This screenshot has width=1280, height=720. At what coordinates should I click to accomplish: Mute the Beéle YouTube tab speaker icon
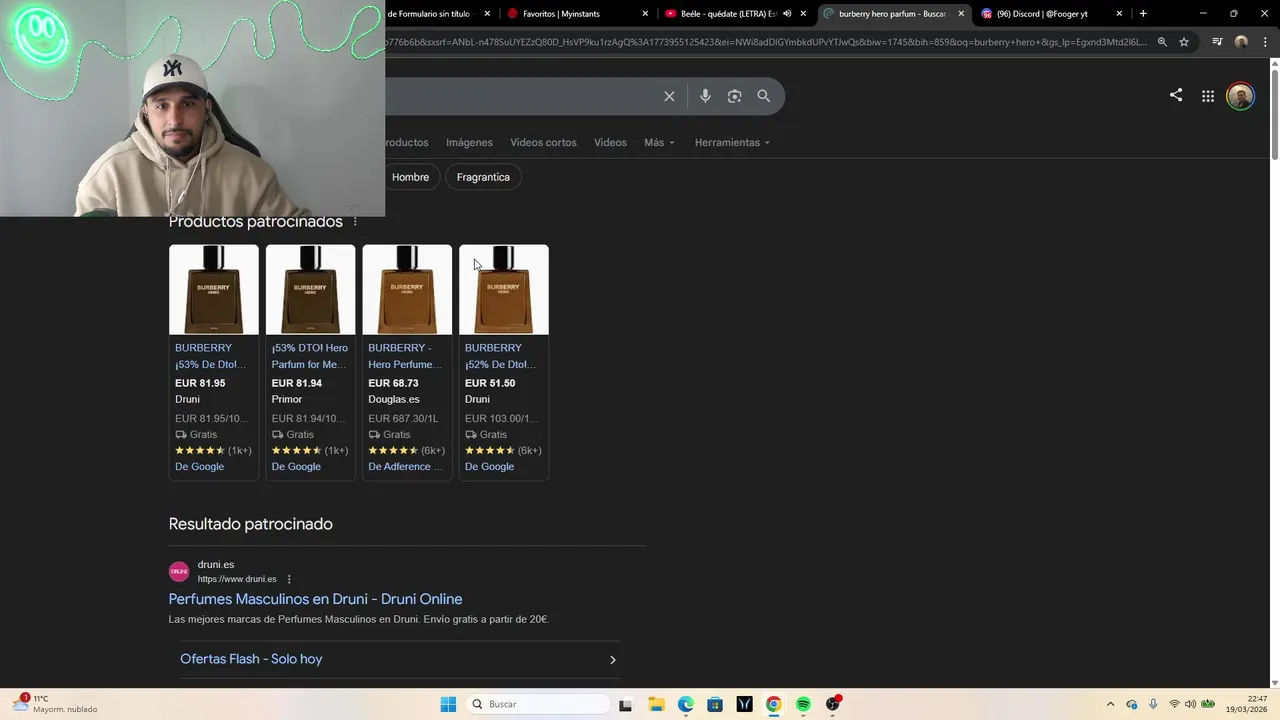(x=787, y=14)
